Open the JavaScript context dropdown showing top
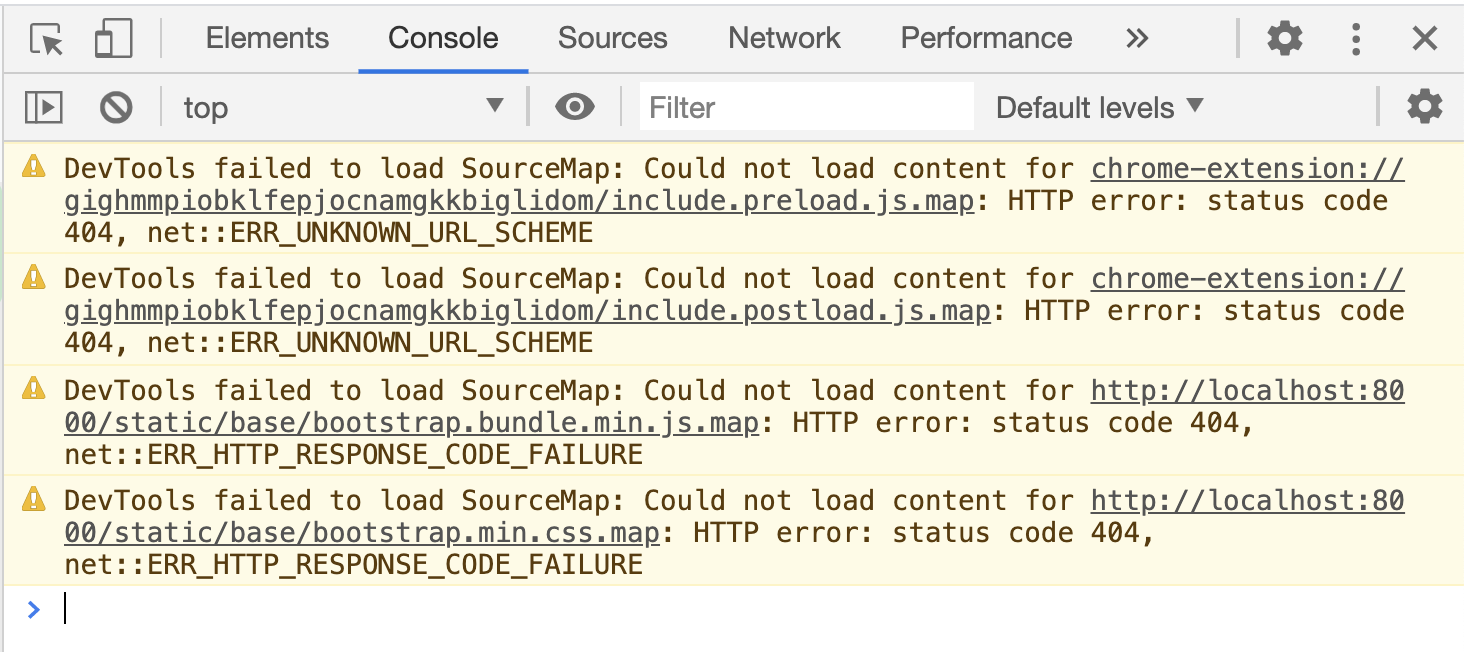This screenshot has width=1464, height=652. [x=340, y=107]
